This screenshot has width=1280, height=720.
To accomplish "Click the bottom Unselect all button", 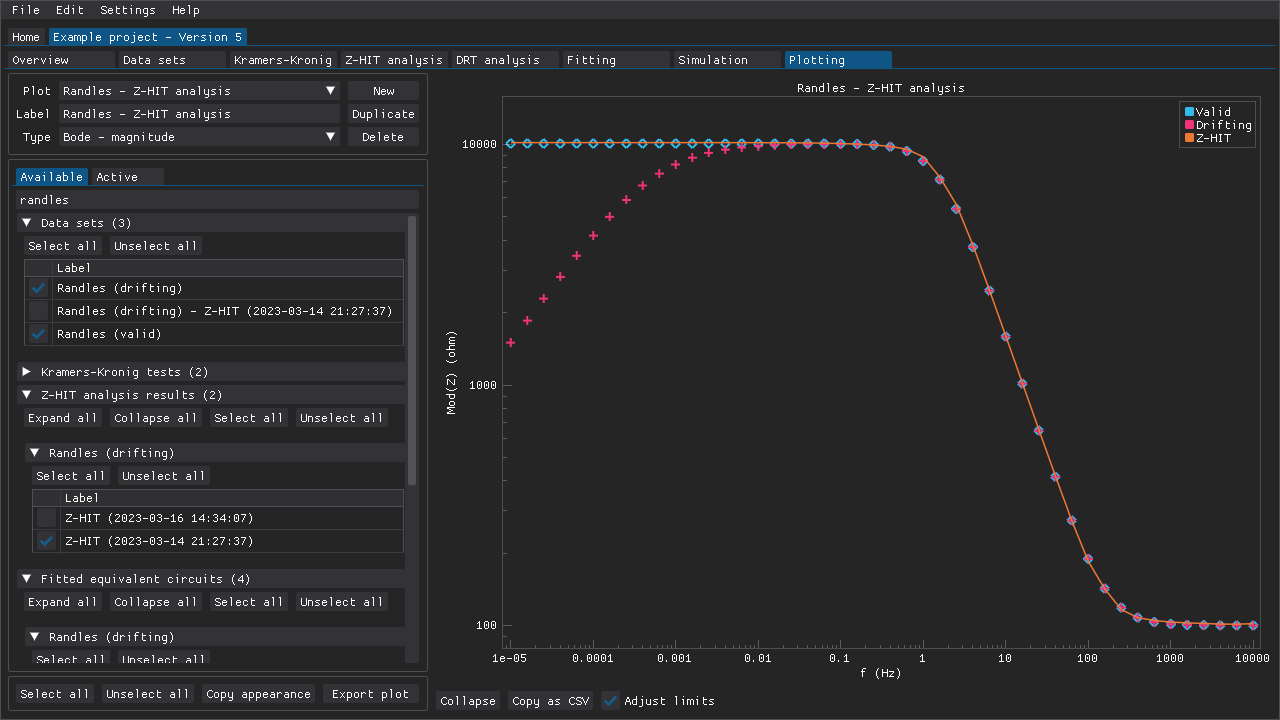I will coord(148,694).
